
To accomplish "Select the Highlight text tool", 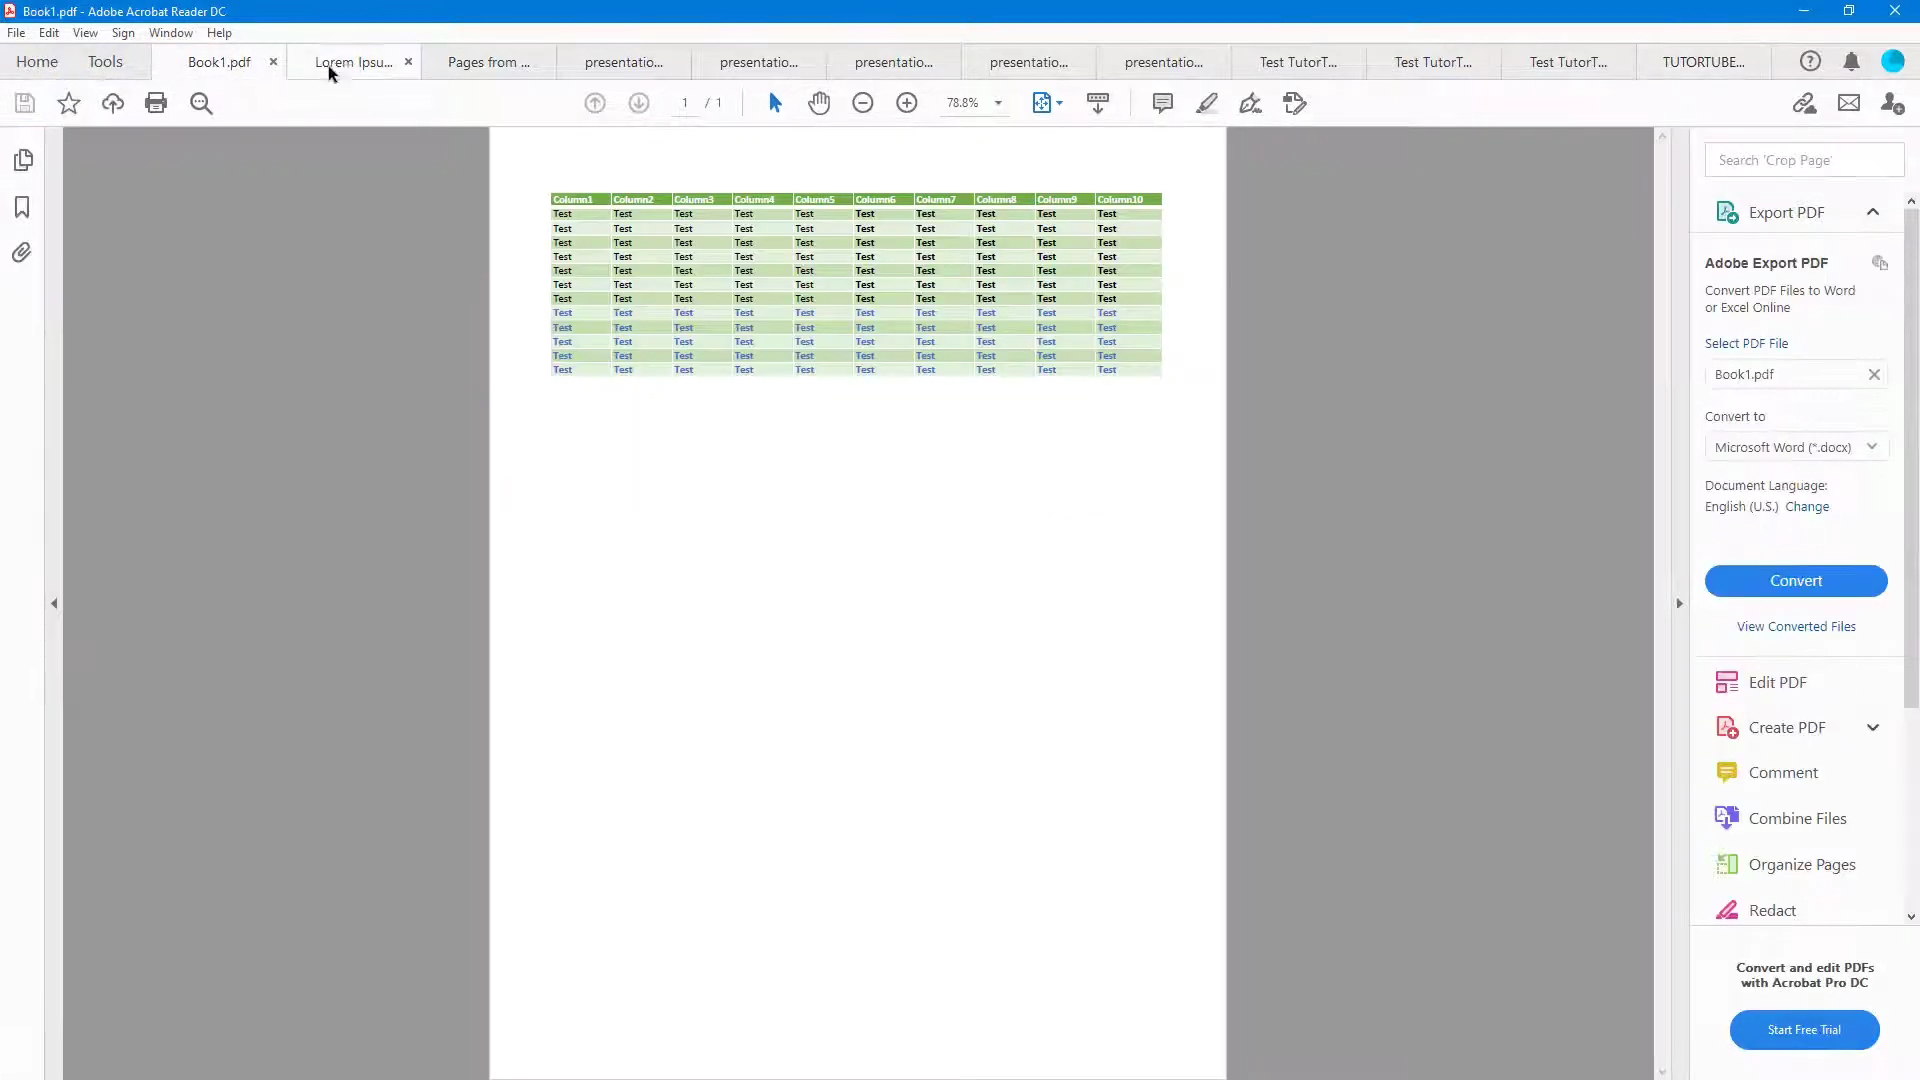I will (1208, 103).
